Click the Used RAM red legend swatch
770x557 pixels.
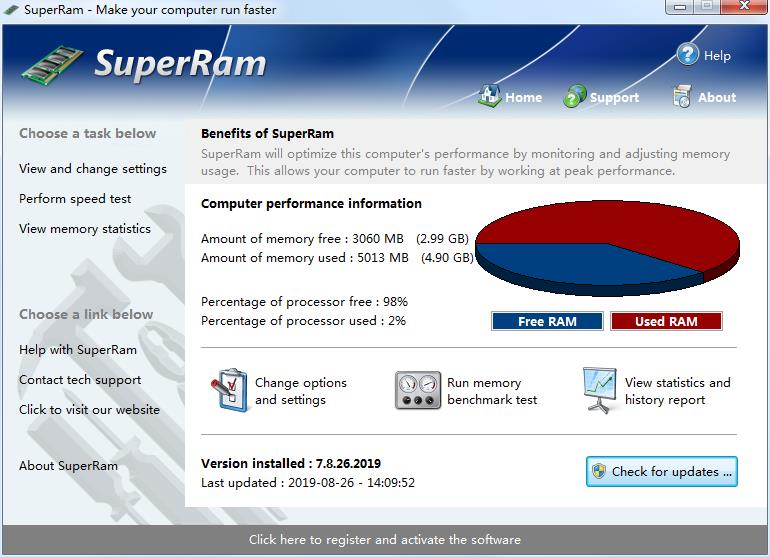point(665,321)
